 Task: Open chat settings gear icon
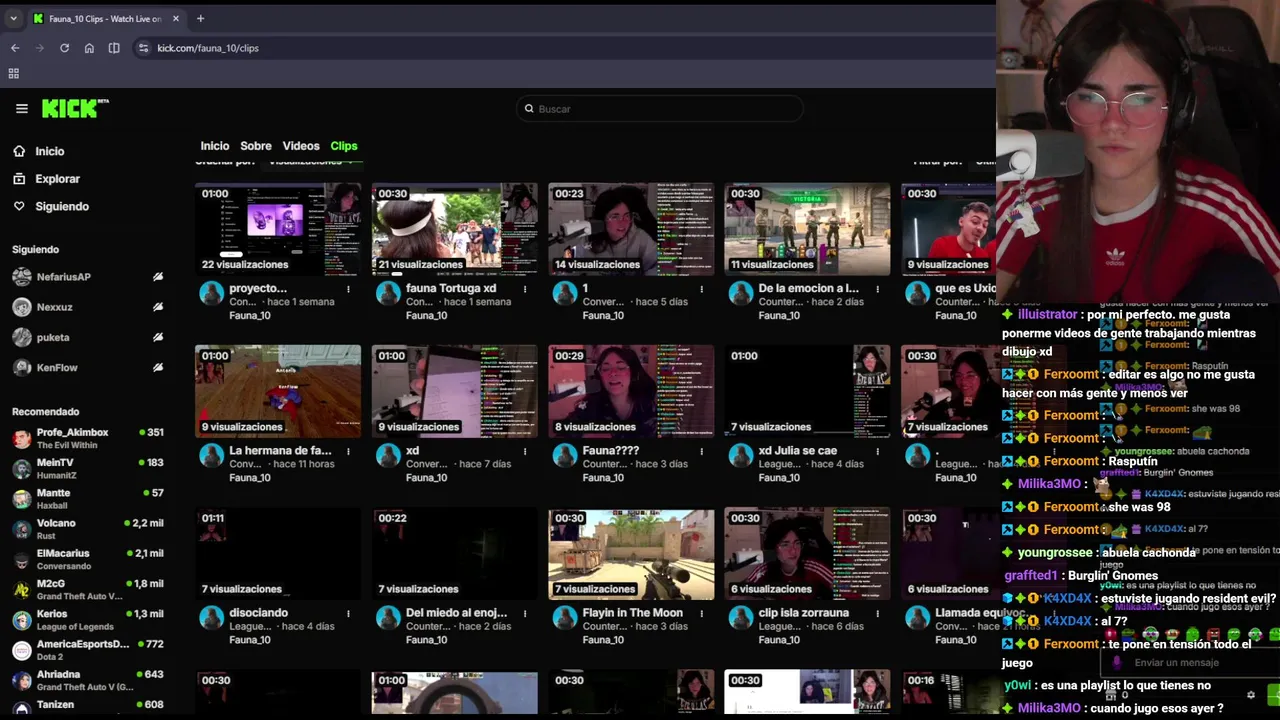(1250, 694)
